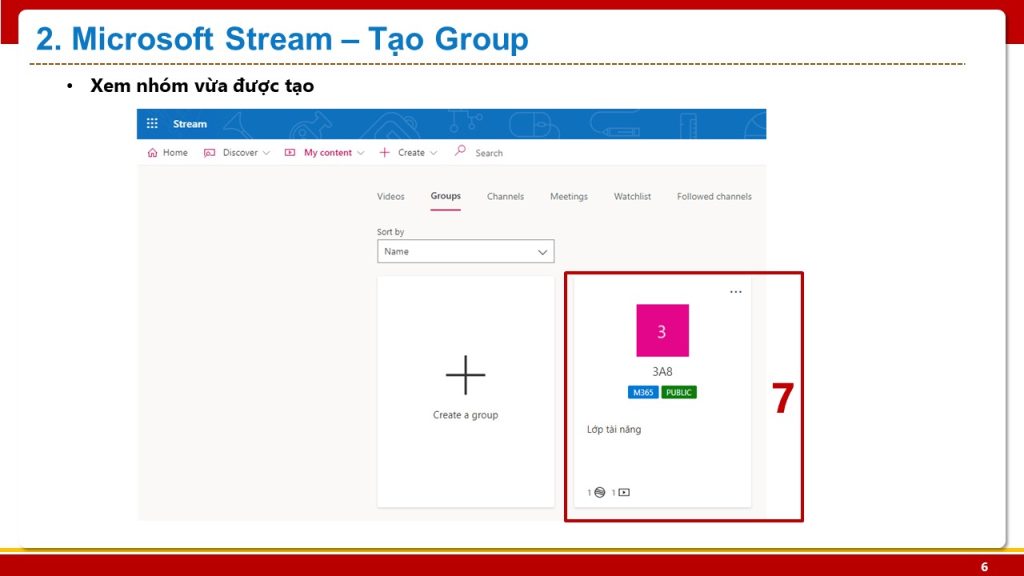Click the 3A8 channels count icon
The height and width of the screenshot is (576, 1024).
pyautogui.click(x=600, y=492)
